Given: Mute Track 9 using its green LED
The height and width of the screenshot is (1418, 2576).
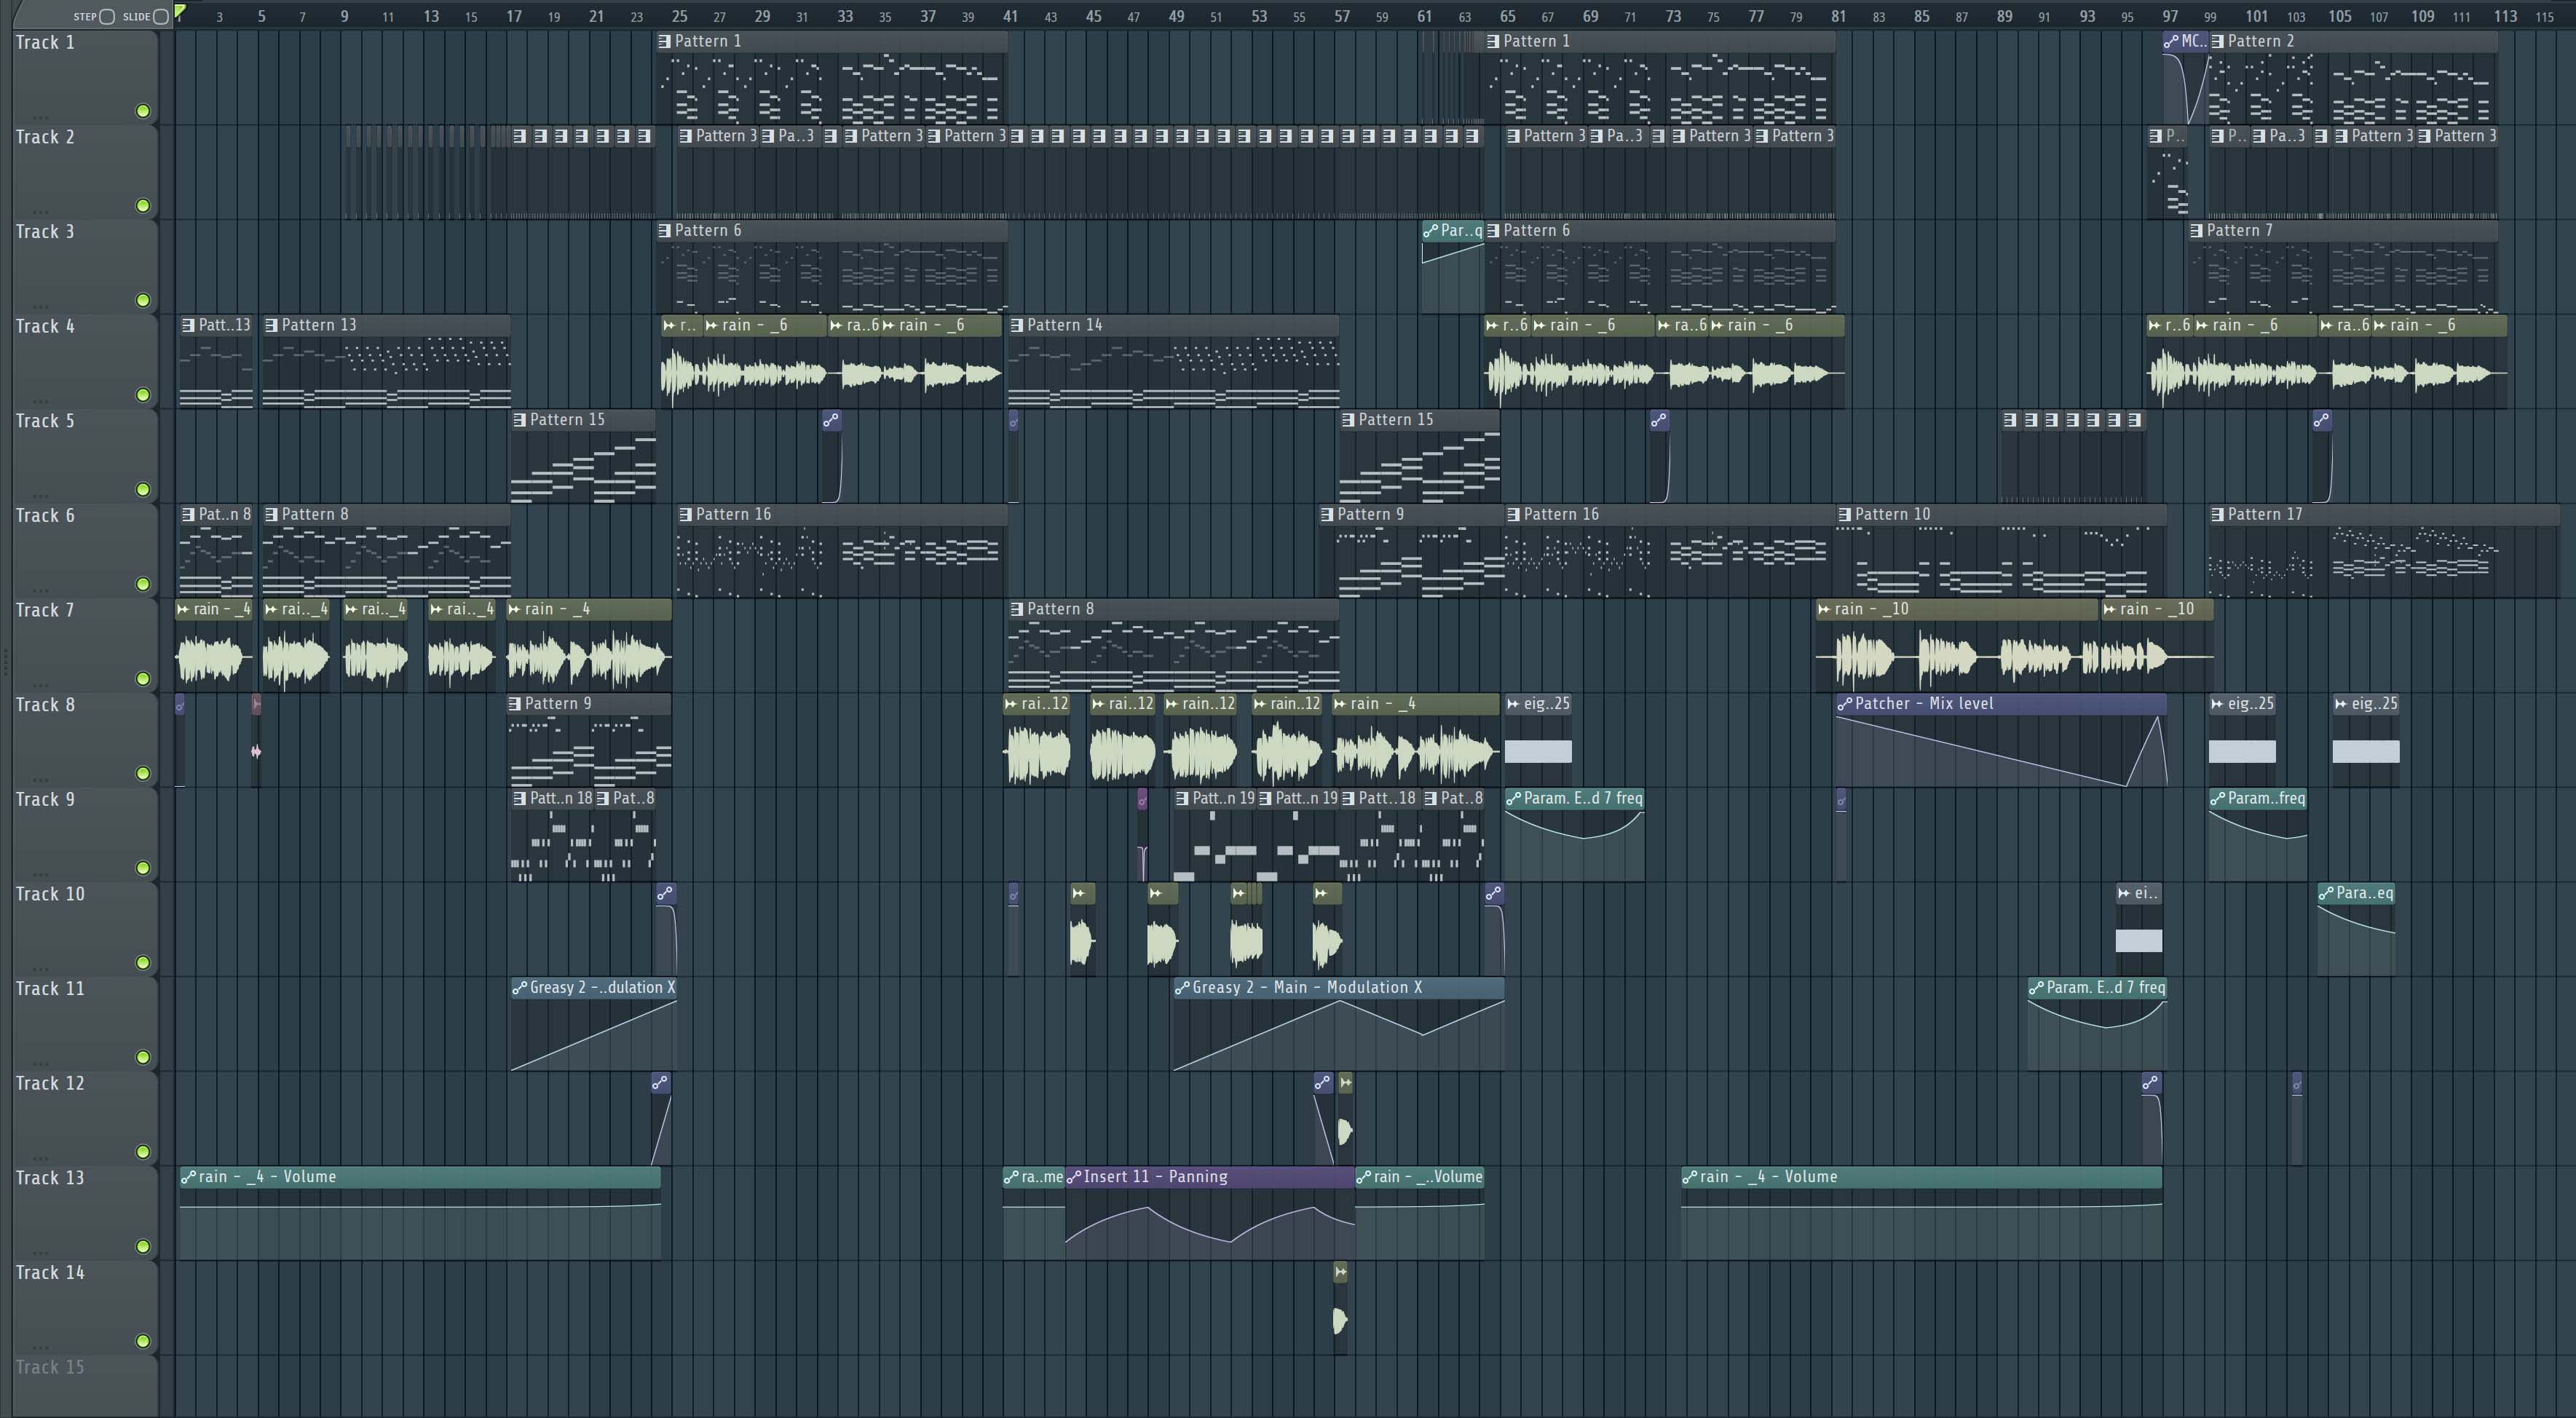Looking at the screenshot, I should [x=143, y=868].
